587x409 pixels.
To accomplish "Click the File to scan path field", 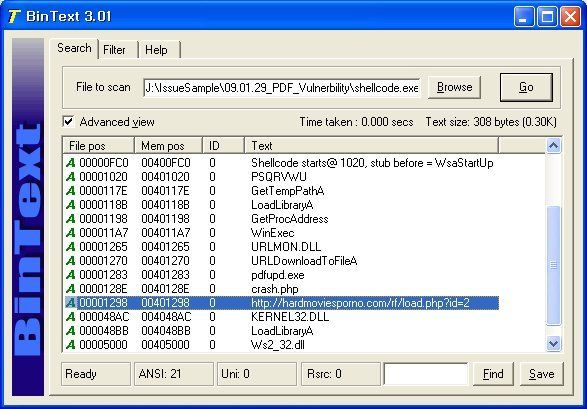I will [282, 88].
